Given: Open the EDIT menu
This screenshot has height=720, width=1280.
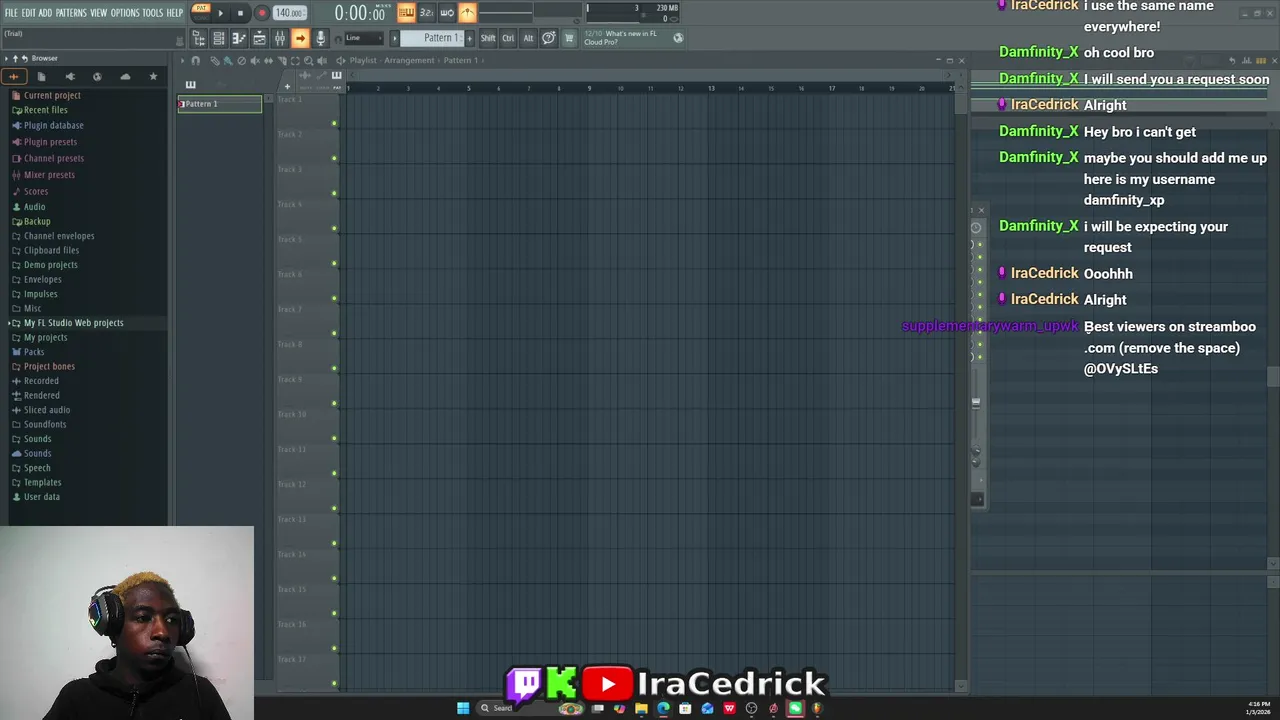Looking at the screenshot, I should (x=29, y=13).
